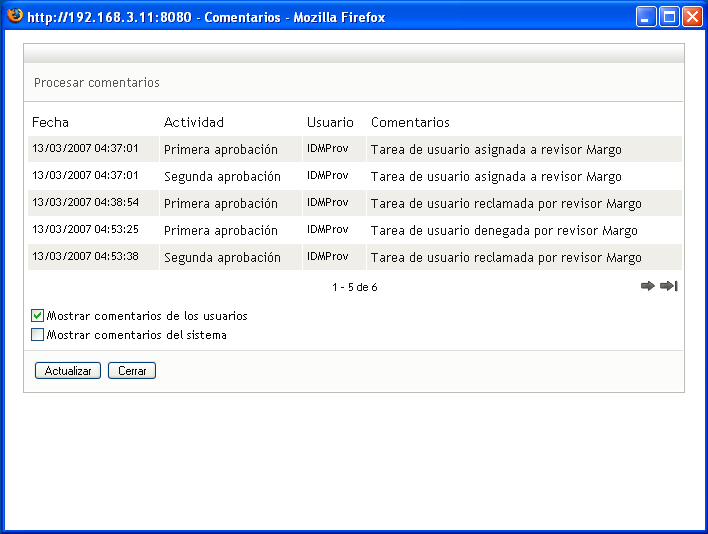The image size is (708, 534).
Task: Click IDMProv in the 04:53:38 row
Action: click(x=328, y=256)
